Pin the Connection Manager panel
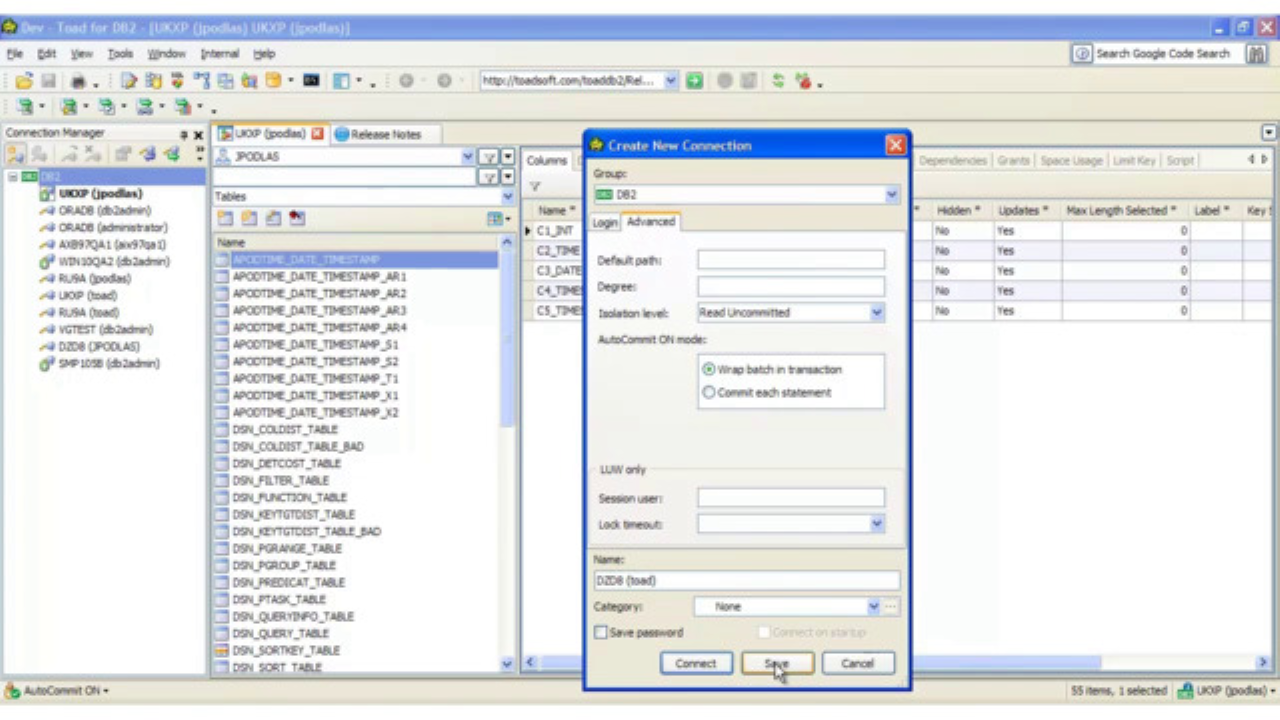 click(184, 135)
